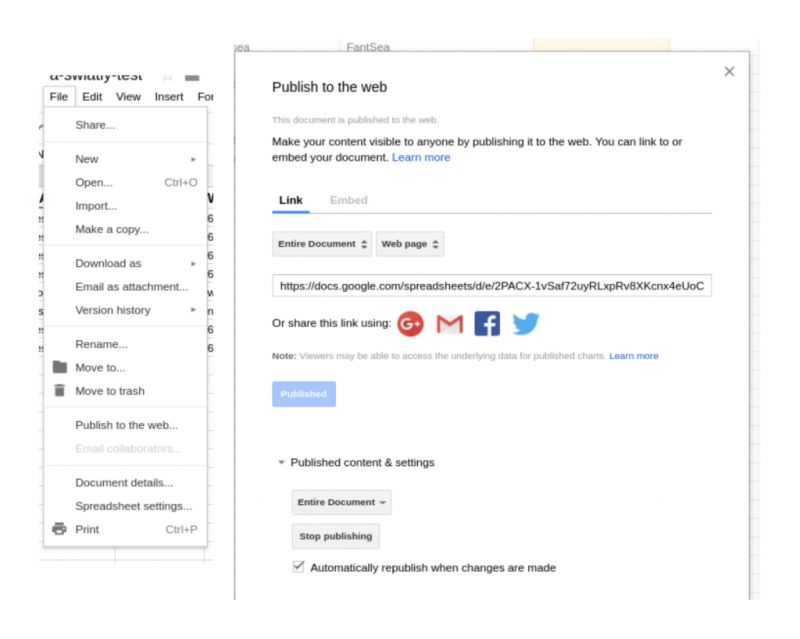Image resolution: width=800 pixels, height=639 pixels.
Task: Collapse Published content & settings section
Action: (x=280, y=461)
